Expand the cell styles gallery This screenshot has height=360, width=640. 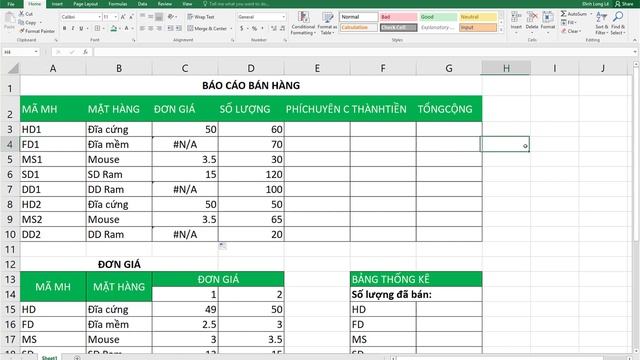coord(501,30)
